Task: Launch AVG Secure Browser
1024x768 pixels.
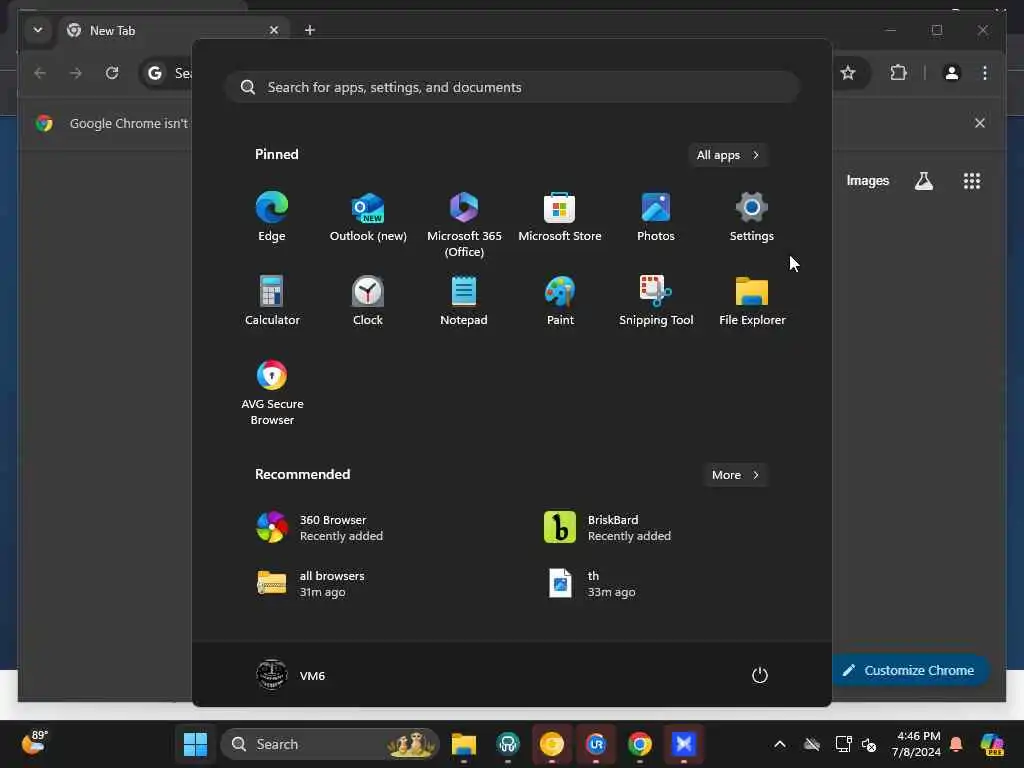Action: 272,393
